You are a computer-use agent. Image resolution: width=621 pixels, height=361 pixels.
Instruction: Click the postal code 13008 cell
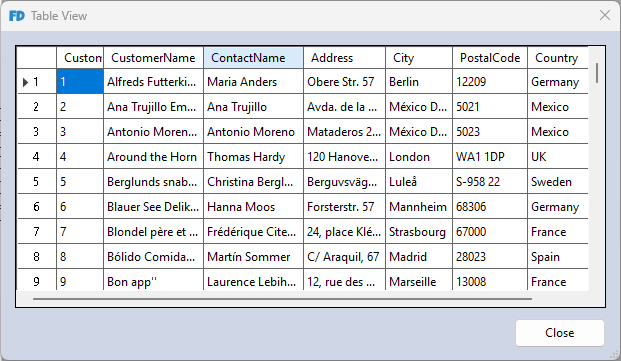pyautogui.click(x=490, y=281)
